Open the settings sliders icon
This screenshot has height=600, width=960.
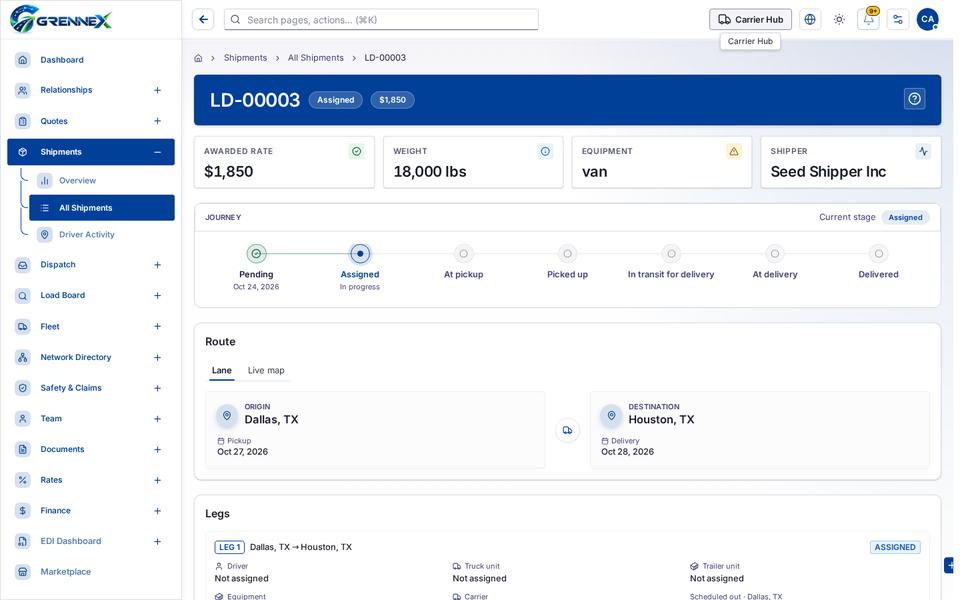898,20
